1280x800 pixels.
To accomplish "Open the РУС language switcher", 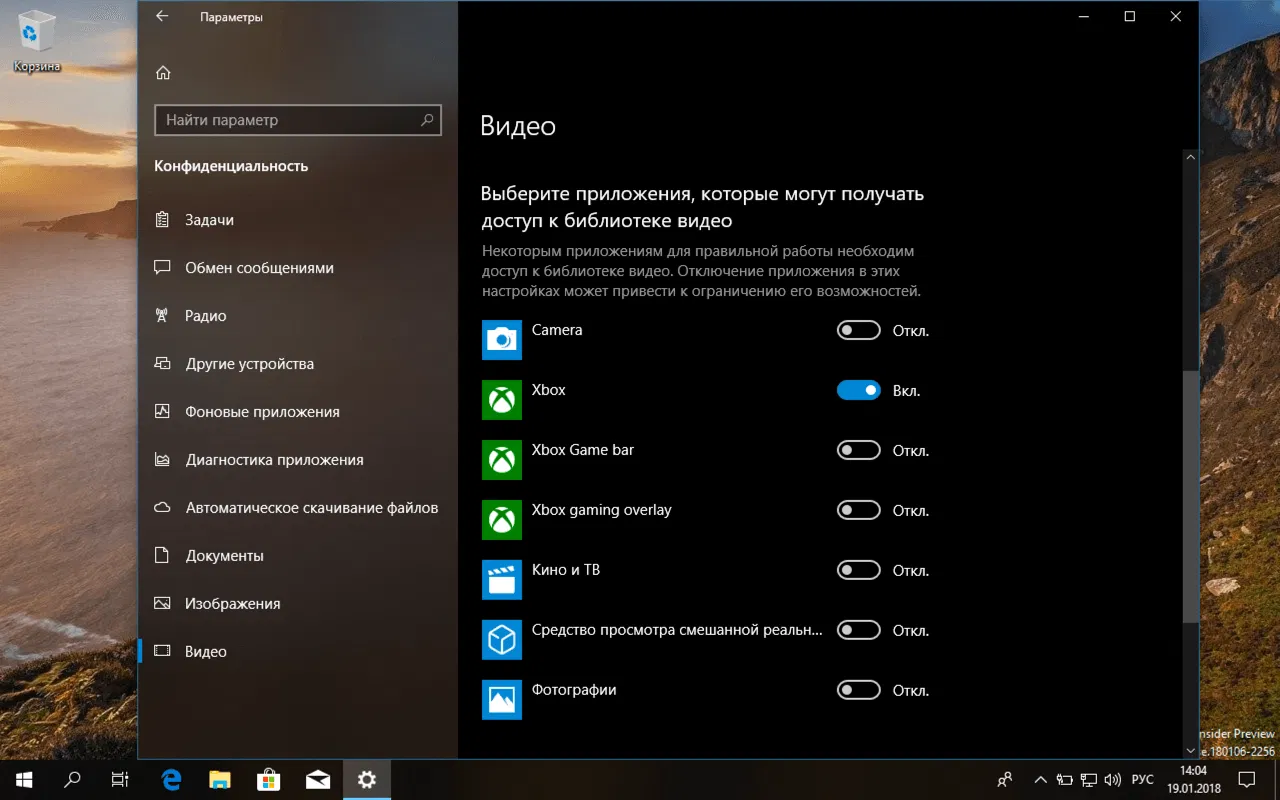I will click(1143, 779).
